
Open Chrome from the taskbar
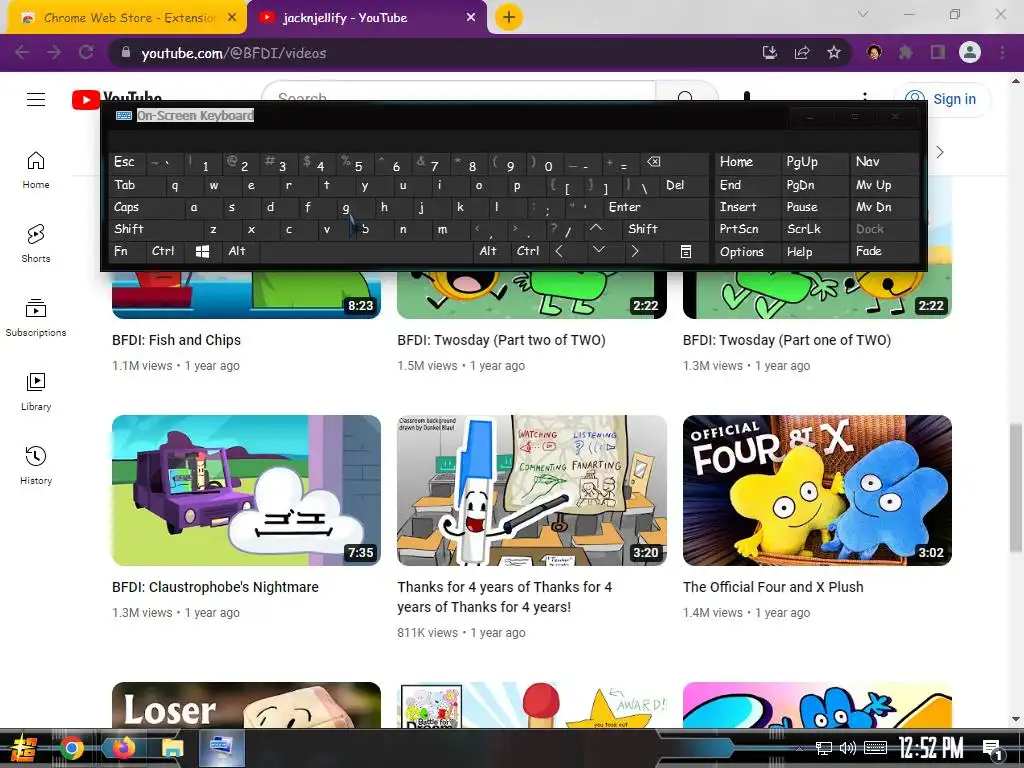pyautogui.click(x=72, y=747)
